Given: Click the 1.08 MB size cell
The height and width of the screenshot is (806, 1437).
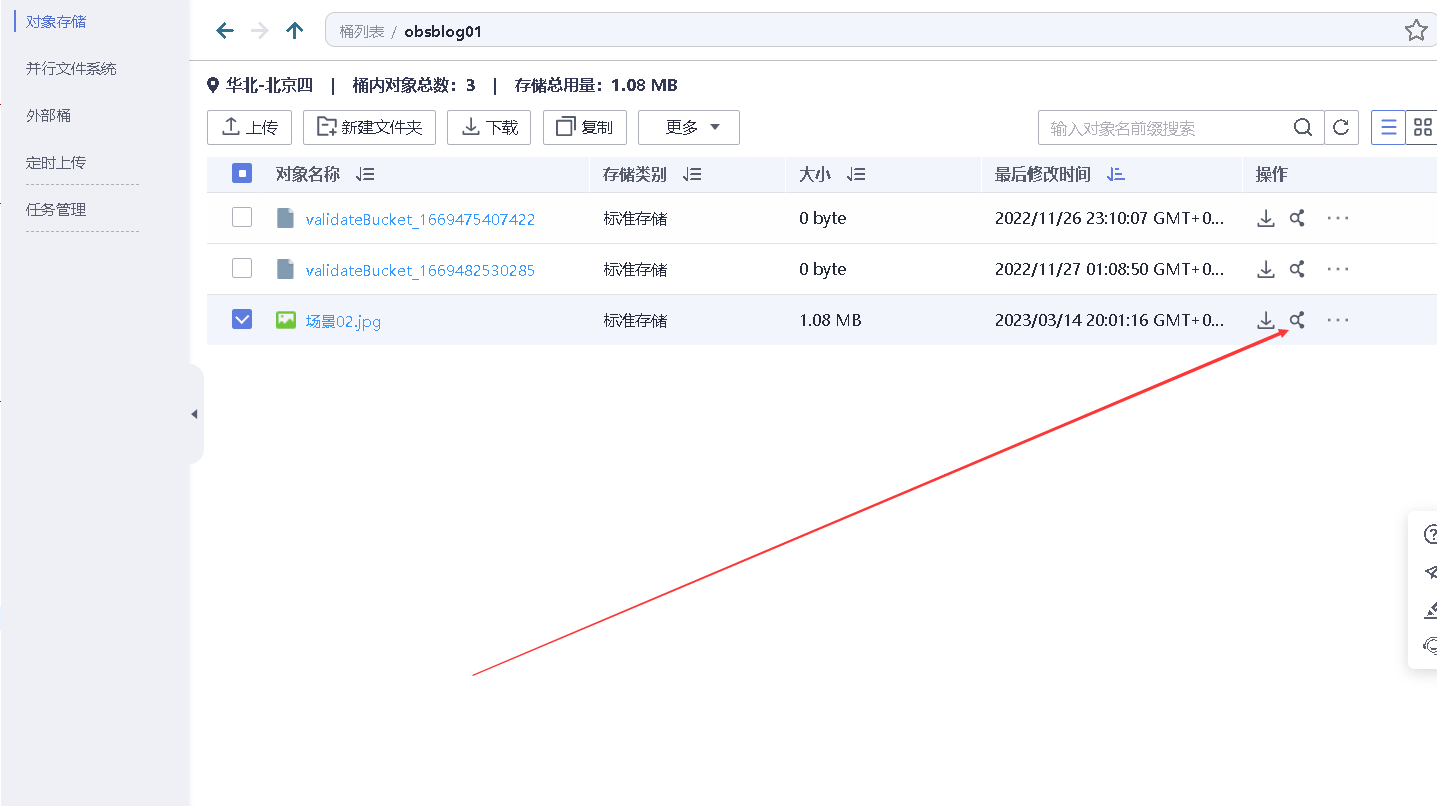Looking at the screenshot, I should point(830,320).
